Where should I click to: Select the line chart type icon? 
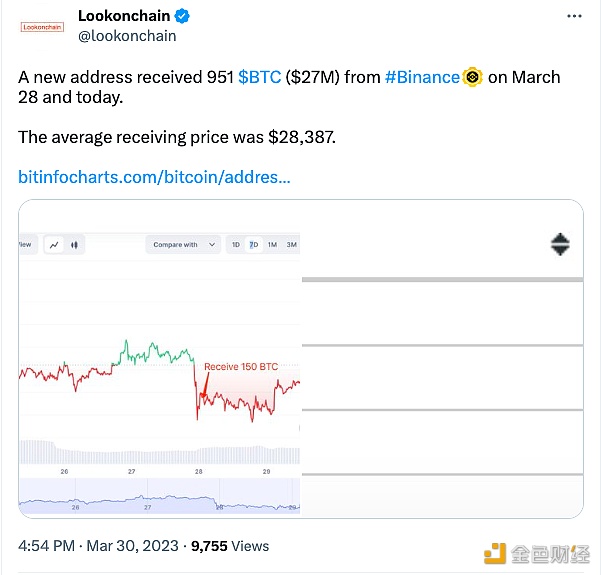(x=53, y=244)
